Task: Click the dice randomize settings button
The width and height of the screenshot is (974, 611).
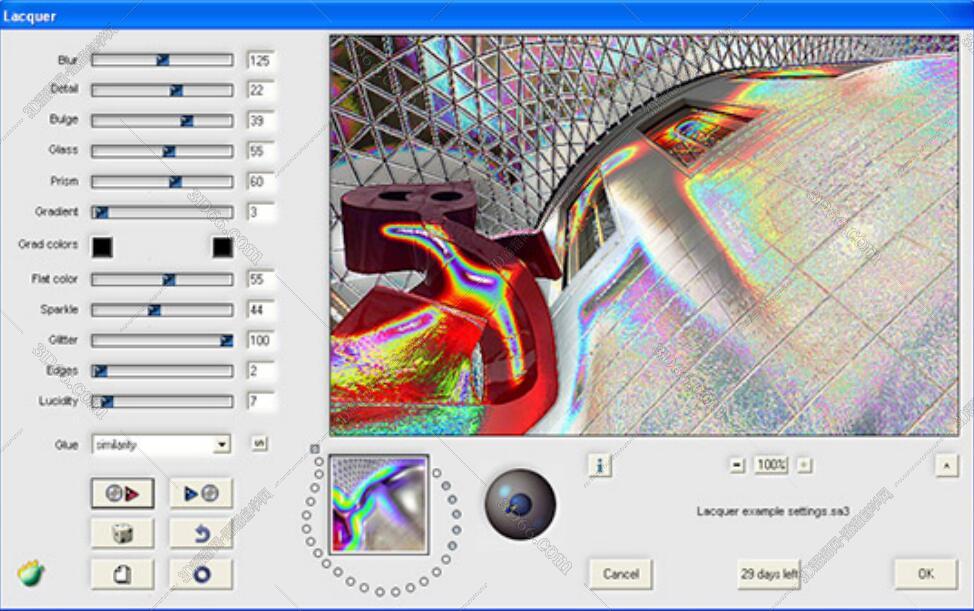Action: pos(122,534)
